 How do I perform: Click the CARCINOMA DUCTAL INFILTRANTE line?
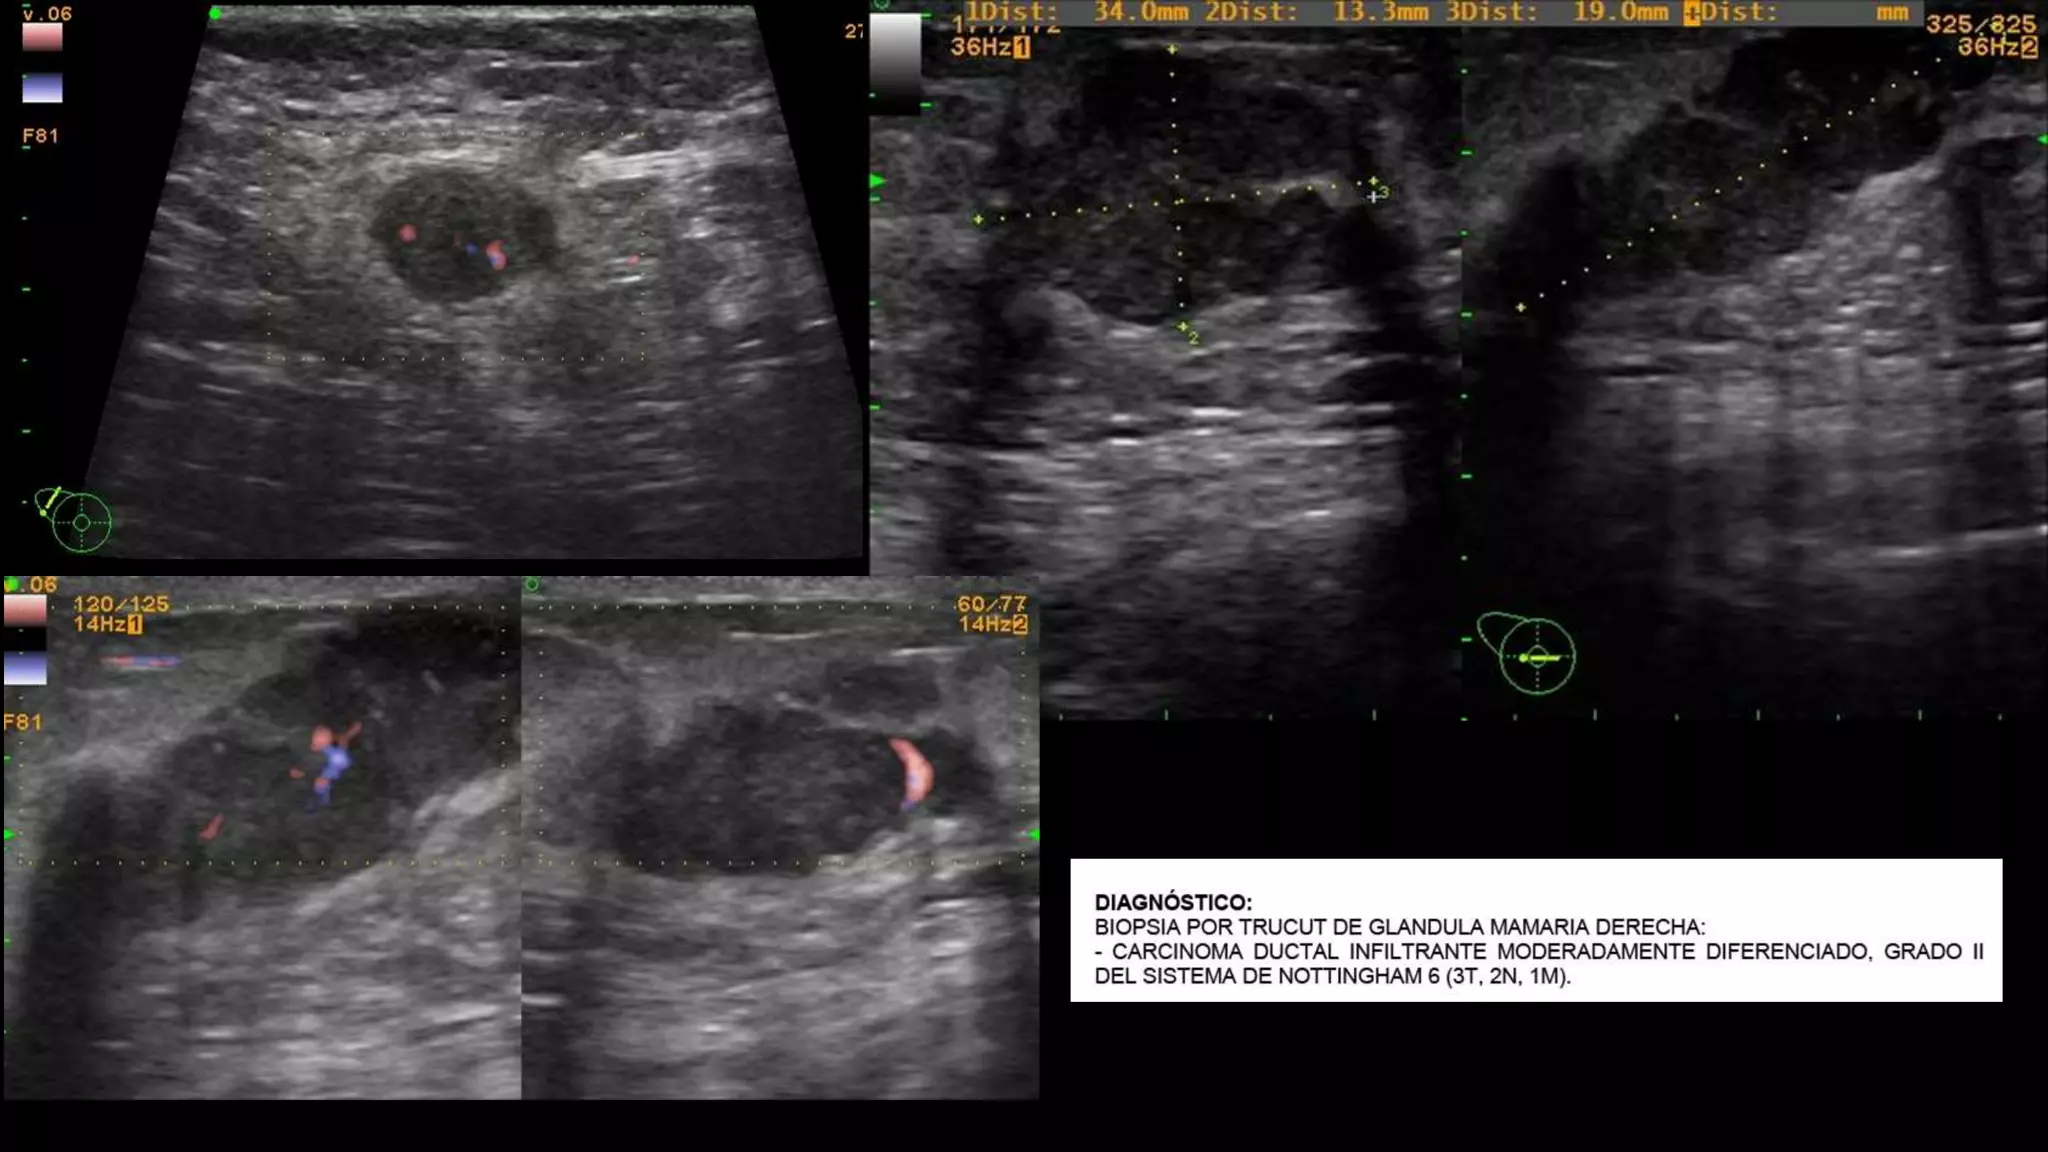pyautogui.click(x=1539, y=952)
